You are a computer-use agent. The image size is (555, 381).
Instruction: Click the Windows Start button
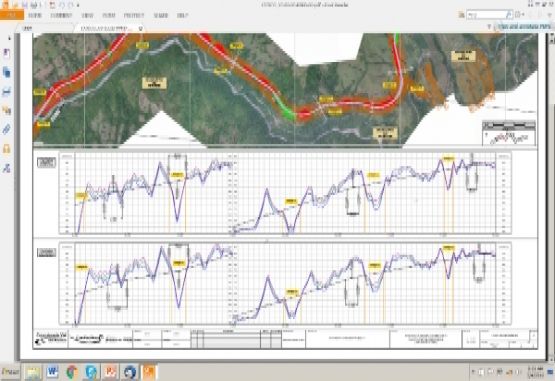coord(10,372)
